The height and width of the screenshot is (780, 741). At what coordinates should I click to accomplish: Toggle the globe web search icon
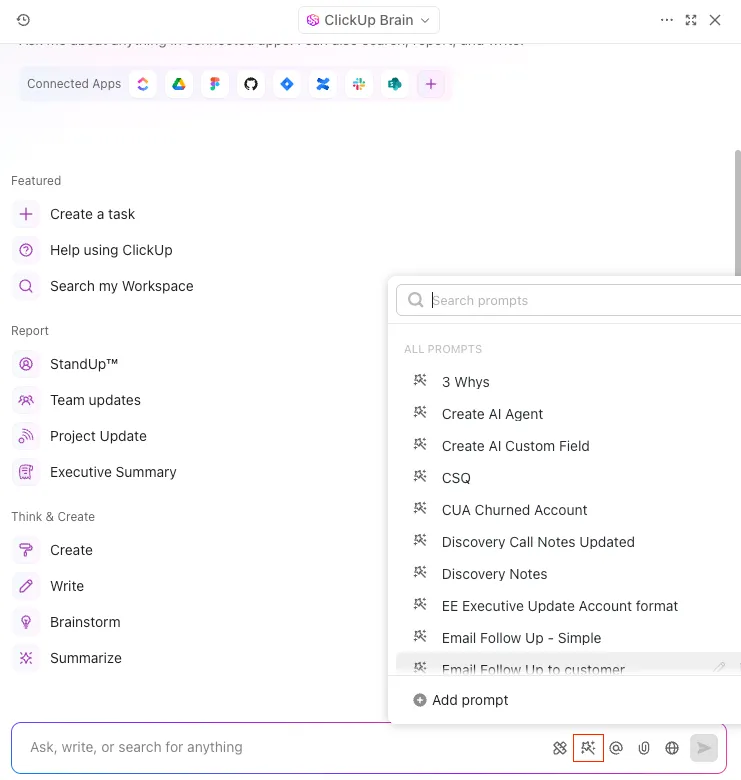click(x=672, y=748)
